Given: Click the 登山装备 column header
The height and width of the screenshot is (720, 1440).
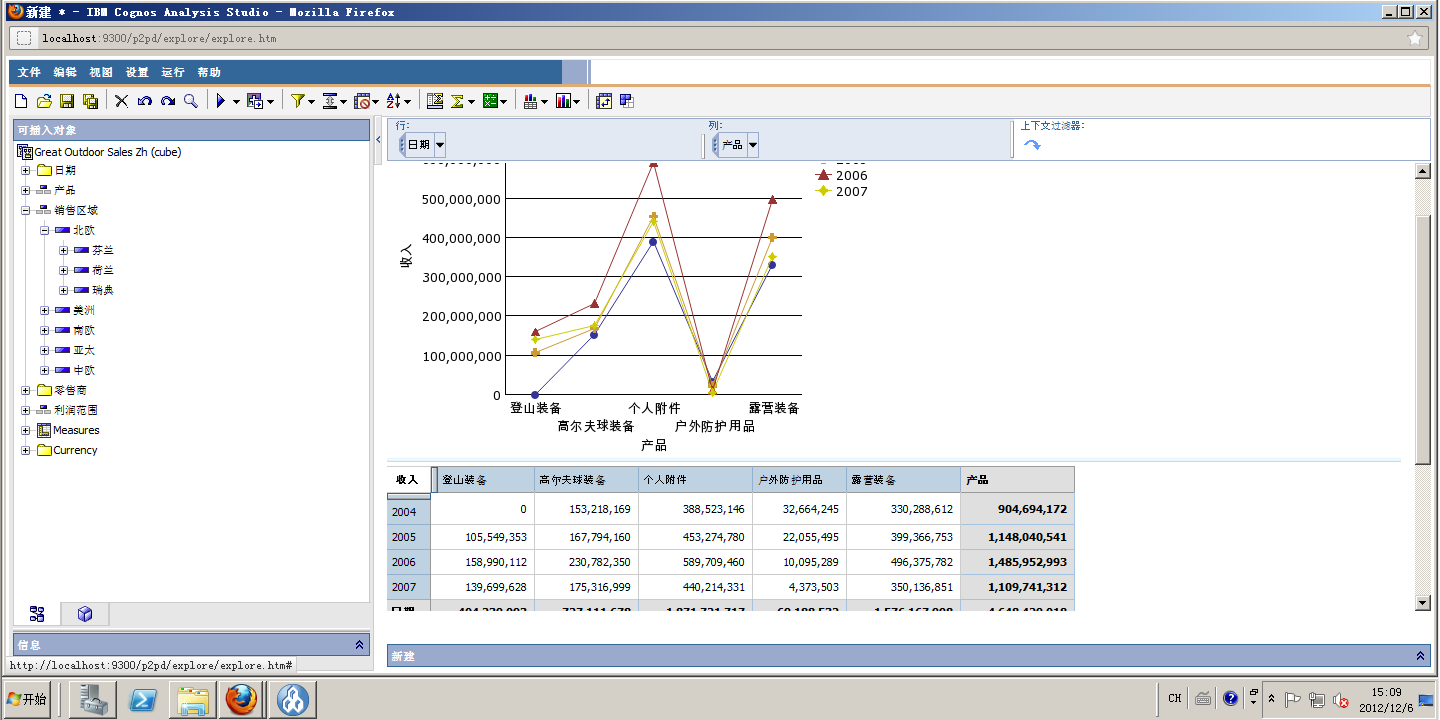Looking at the screenshot, I should tap(485, 480).
